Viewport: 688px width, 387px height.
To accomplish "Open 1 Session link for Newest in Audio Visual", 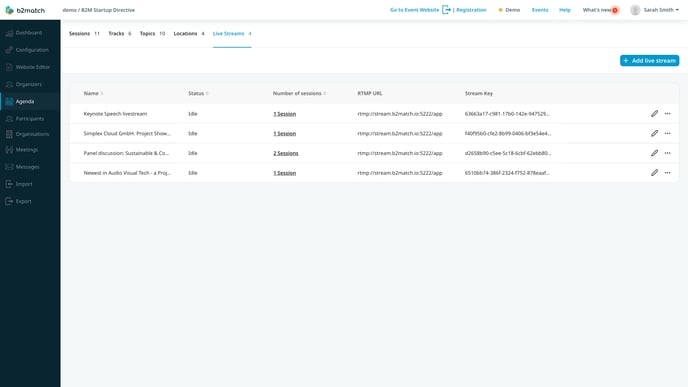I will click(284, 173).
